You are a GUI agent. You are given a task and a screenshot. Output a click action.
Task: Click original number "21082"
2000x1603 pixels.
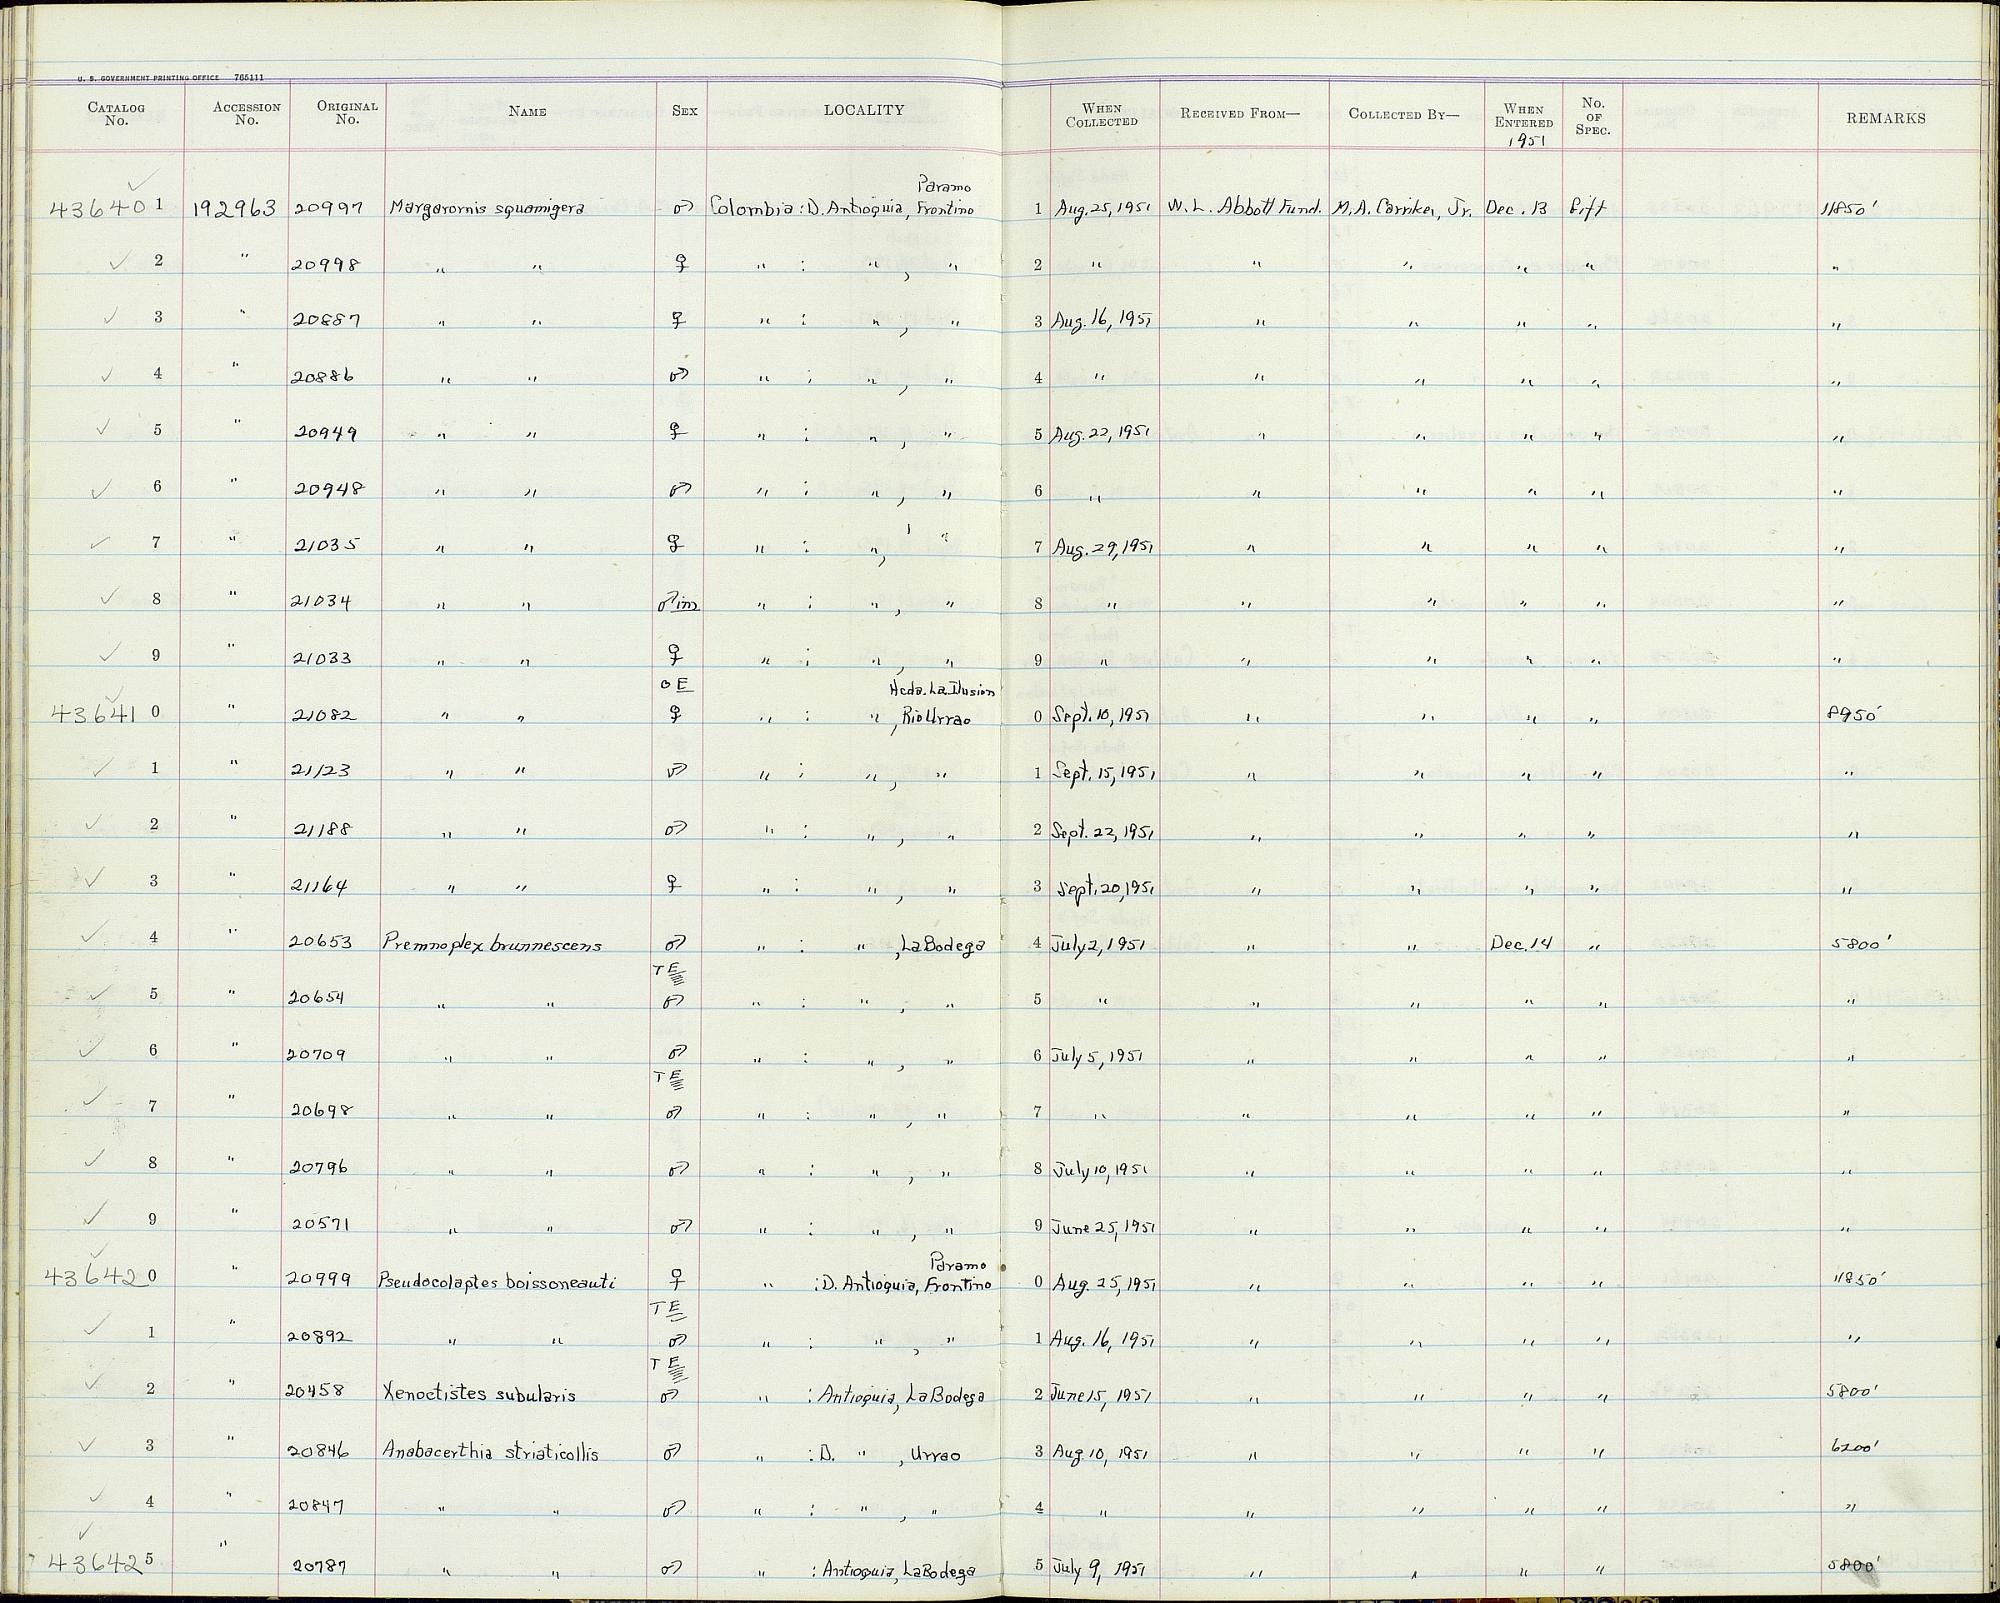321,715
